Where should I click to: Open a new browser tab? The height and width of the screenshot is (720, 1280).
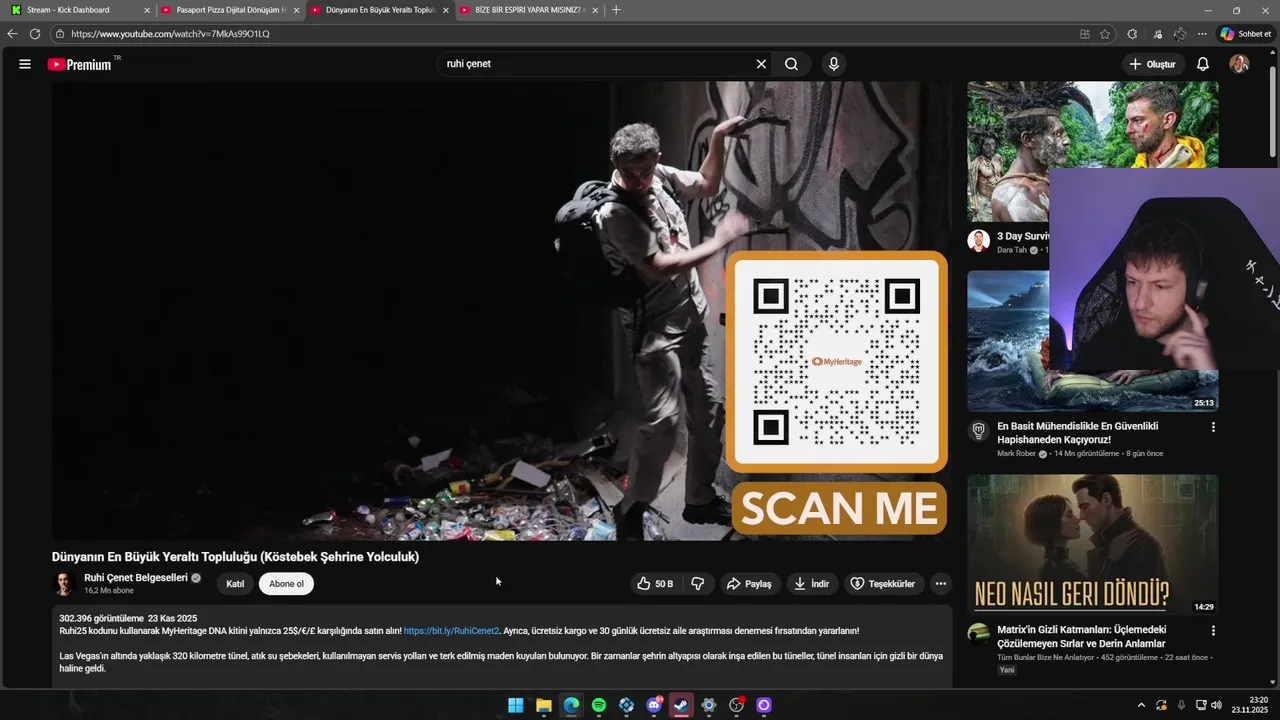coord(616,10)
